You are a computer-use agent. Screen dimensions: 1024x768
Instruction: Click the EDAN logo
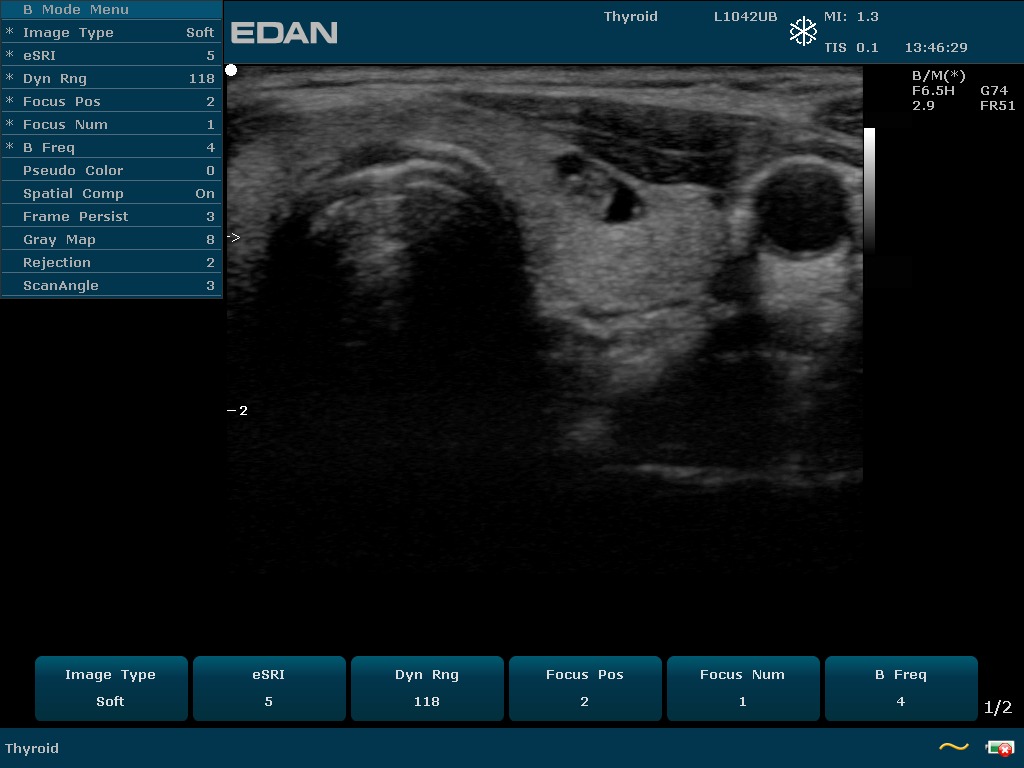pyautogui.click(x=284, y=33)
